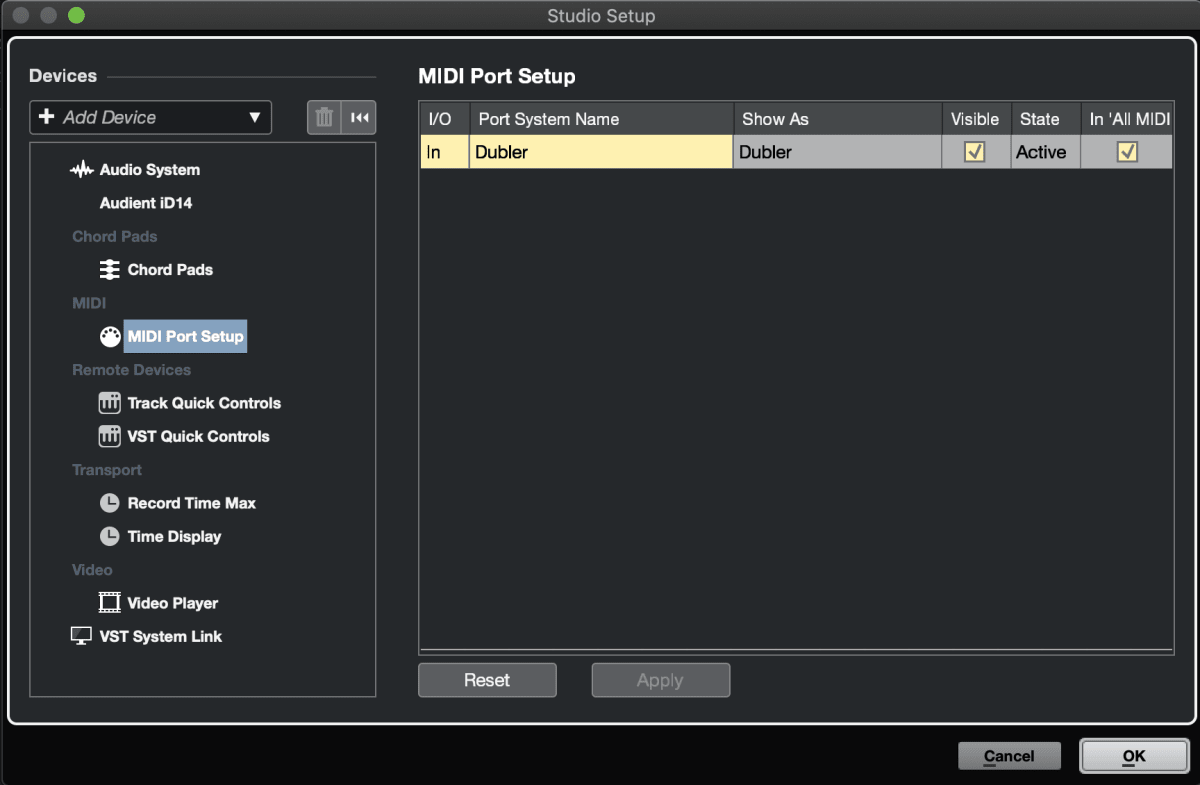Click 'In' cell of Dubler row
1200x785 pixels.
point(444,152)
